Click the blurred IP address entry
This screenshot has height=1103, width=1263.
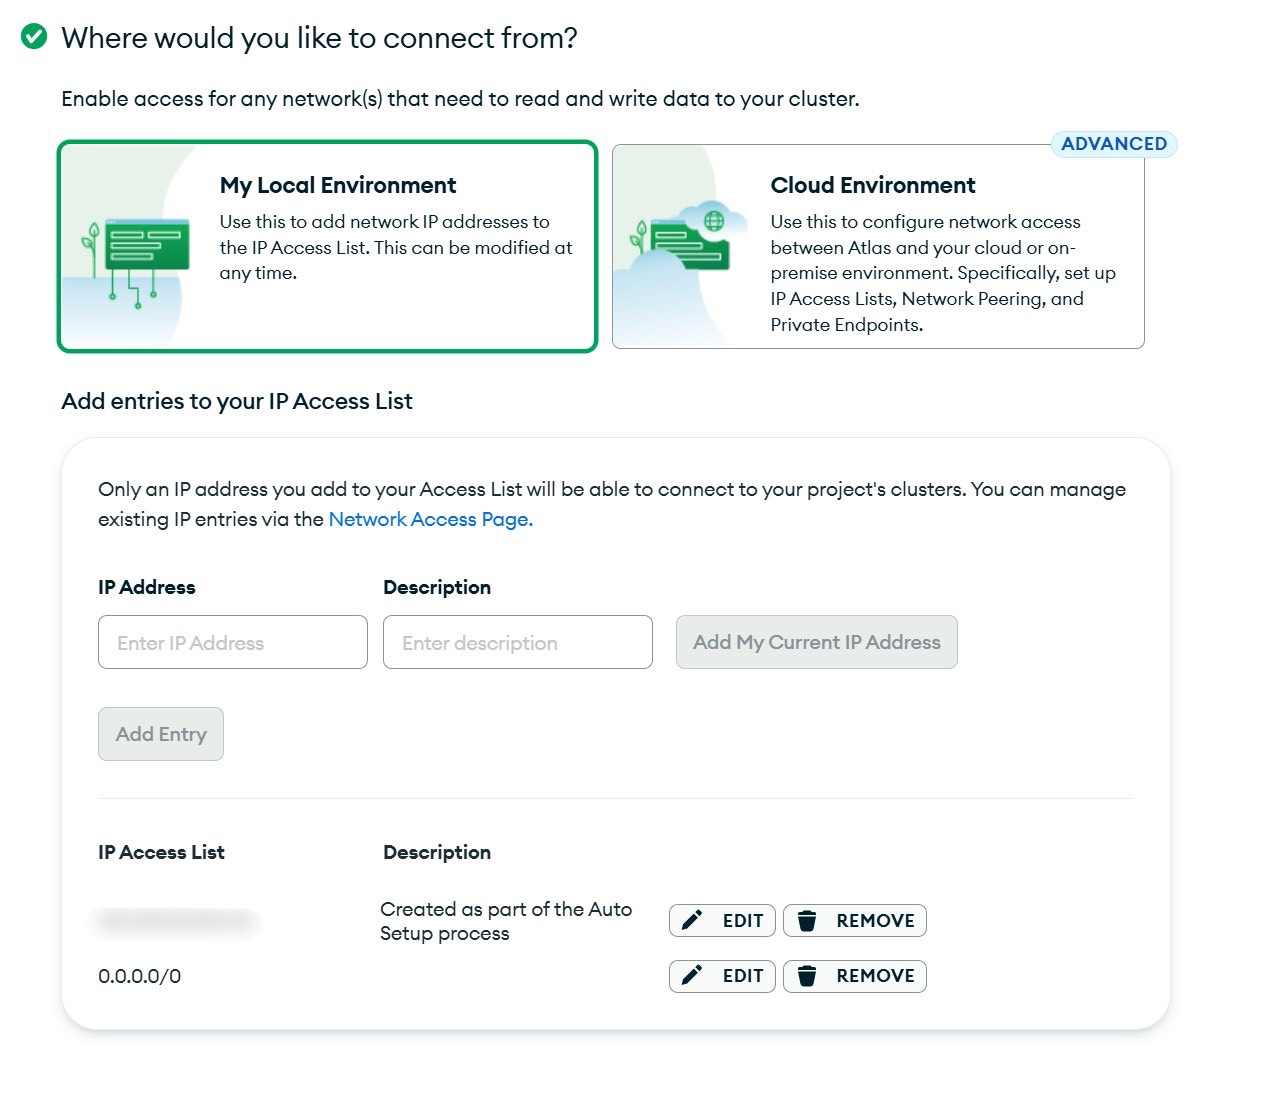point(176,921)
